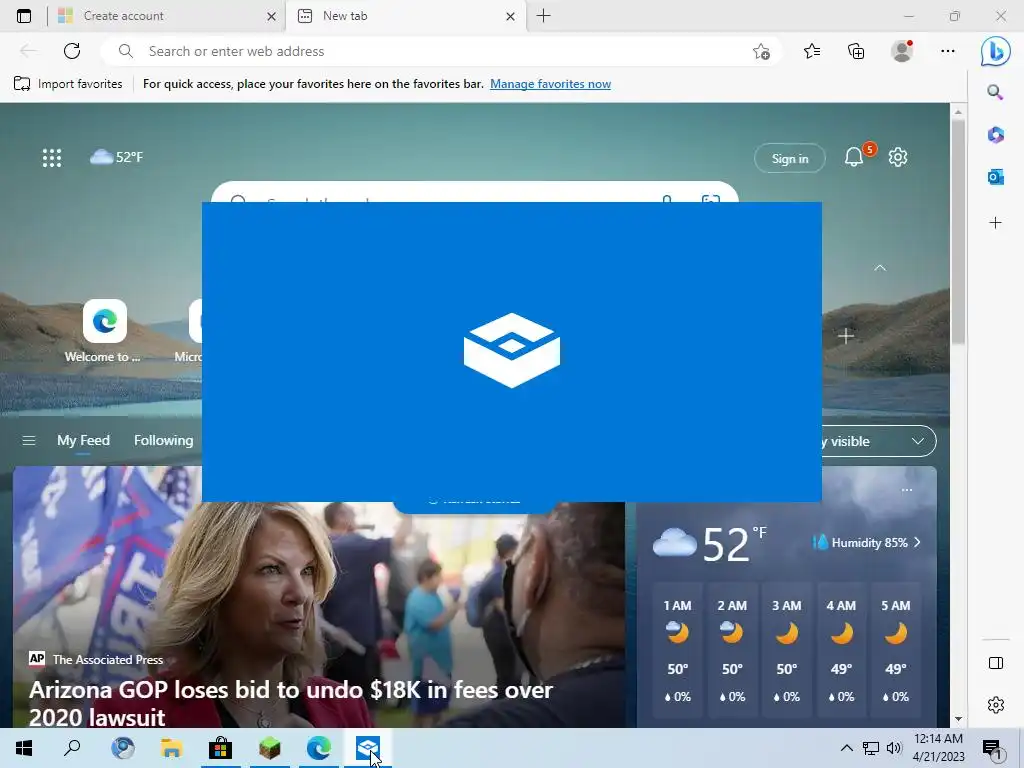Open Outlook in the sidebar
The height and width of the screenshot is (768, 1024).
(995, 177)
